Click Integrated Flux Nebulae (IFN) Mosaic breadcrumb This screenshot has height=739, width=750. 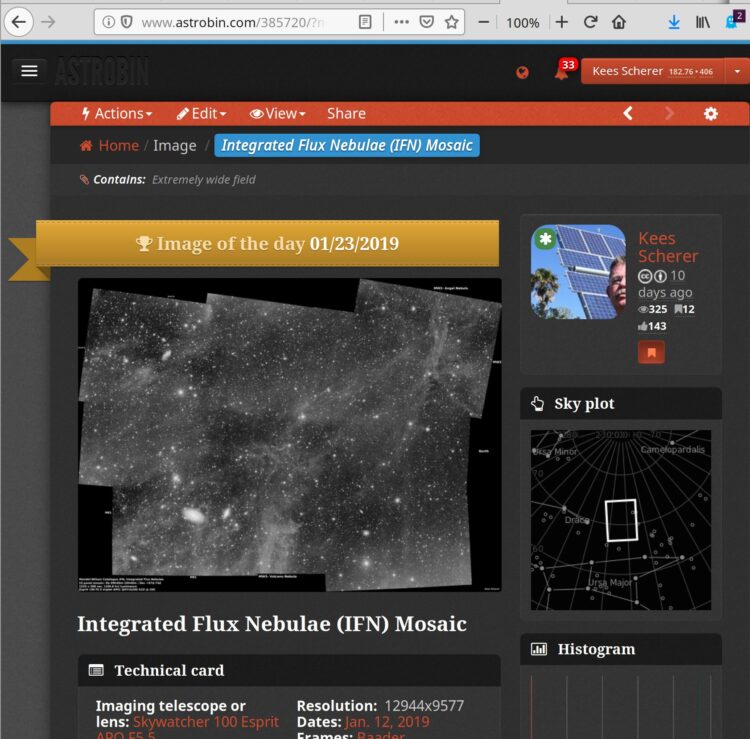point(347,145)
